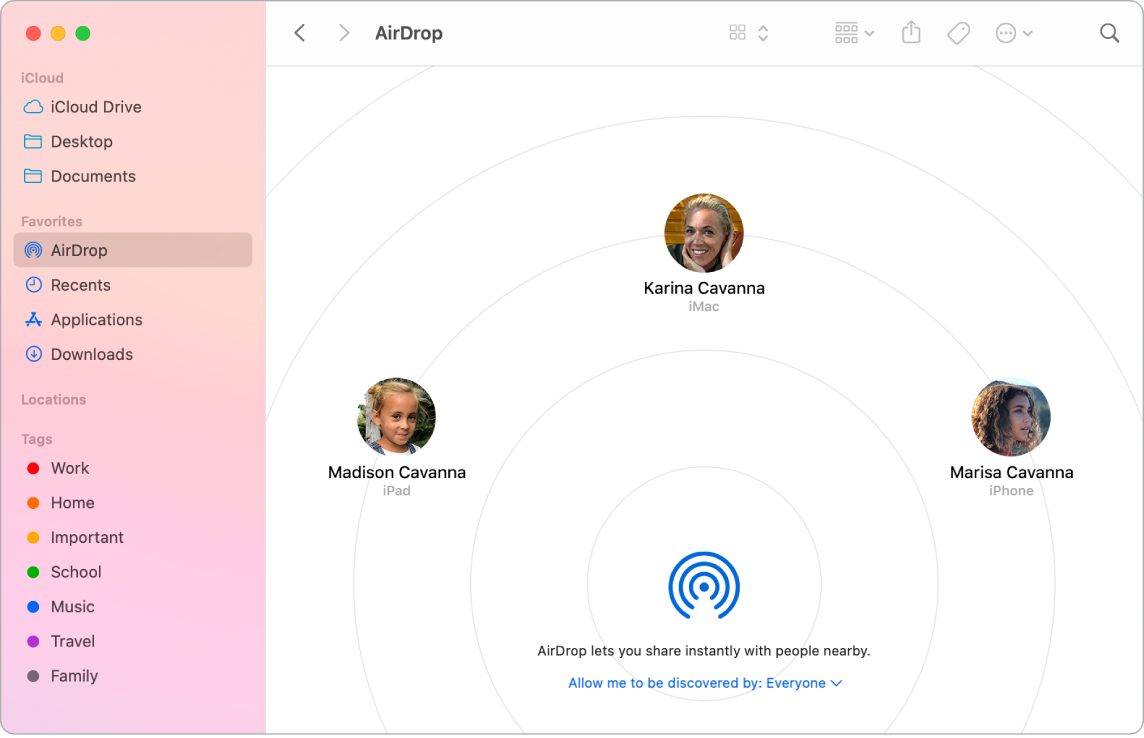
Task: Open Search in the Finder toolbar
Action: pos(1109,32)
